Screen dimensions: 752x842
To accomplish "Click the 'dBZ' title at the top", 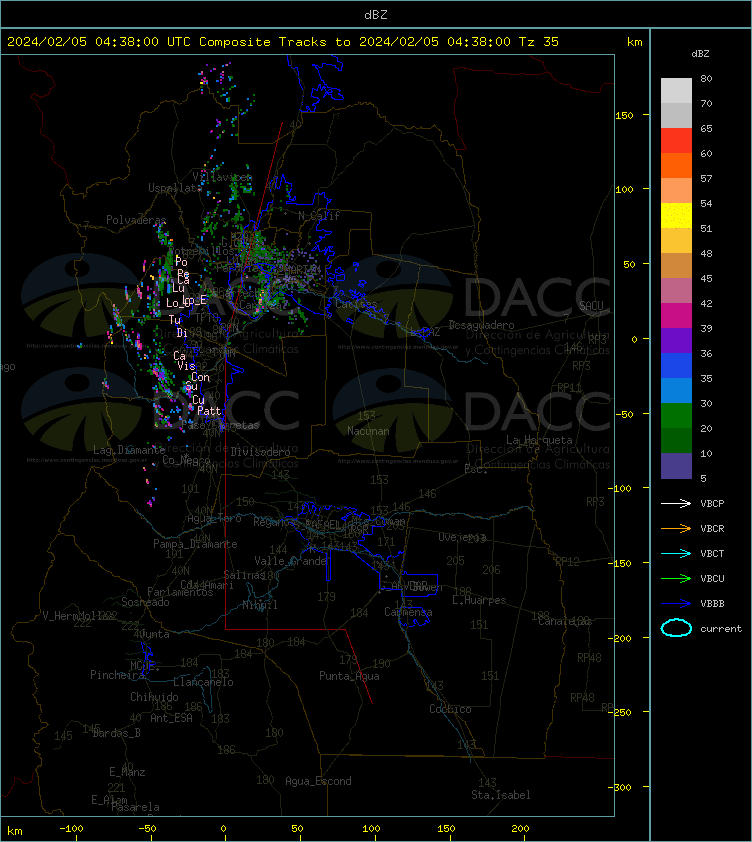I will click(x=375, y=15).
